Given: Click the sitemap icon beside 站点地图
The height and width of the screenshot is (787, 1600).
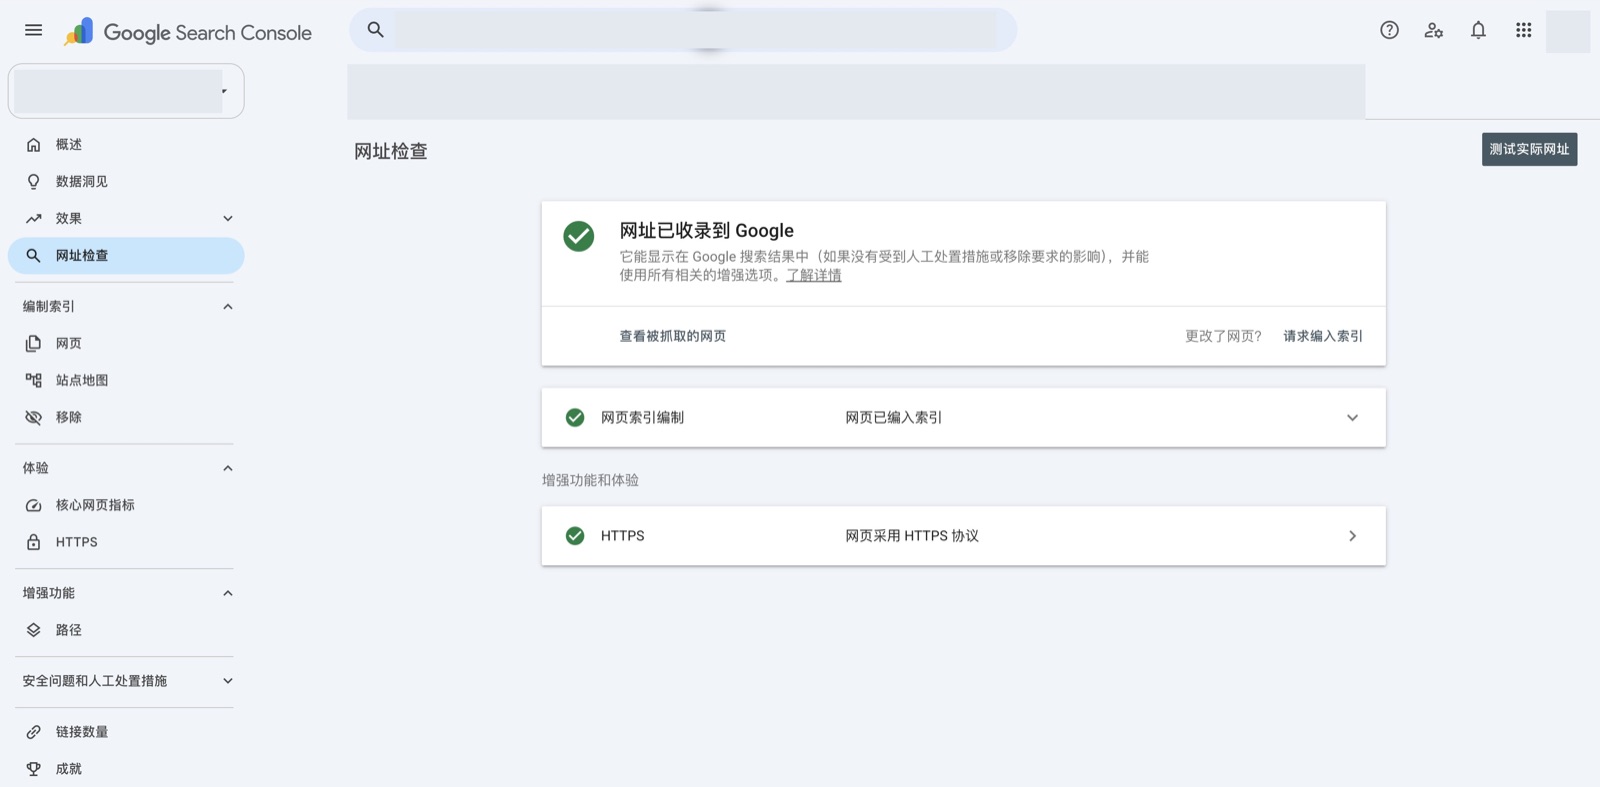Looking at the screenshot, I should 34,381.
